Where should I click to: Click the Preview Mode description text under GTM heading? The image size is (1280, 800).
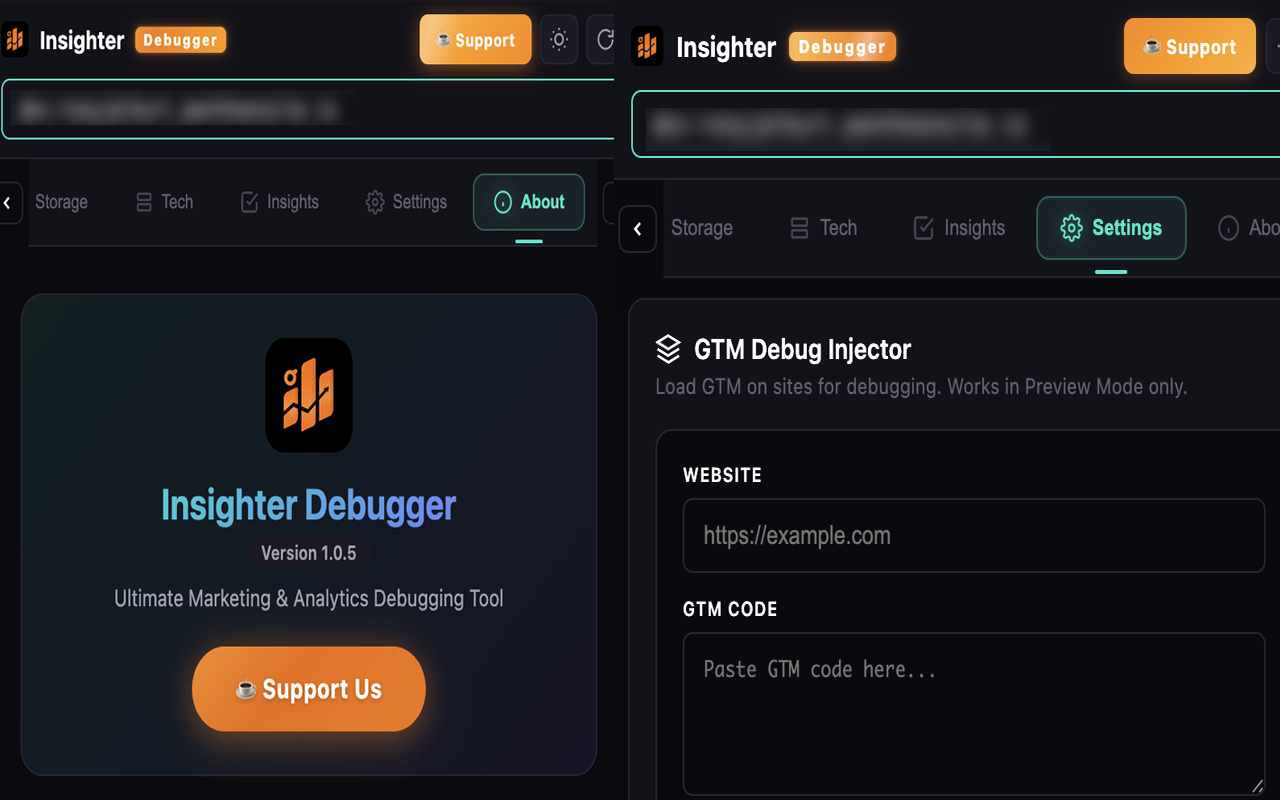(921, 386)
